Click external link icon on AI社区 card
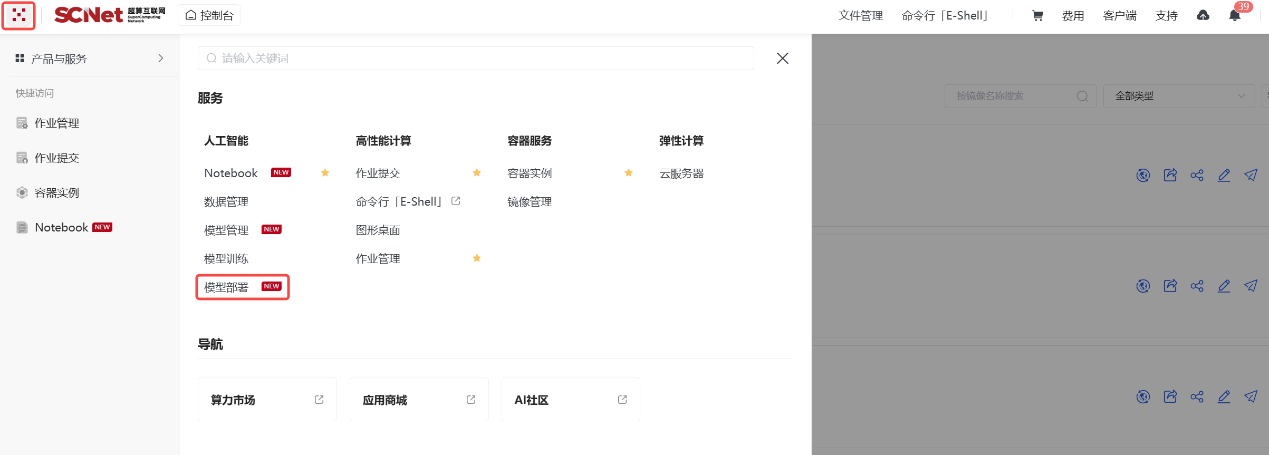Image resolution: width=1269 pixels, height=455 pixels. tap(622, 400)
